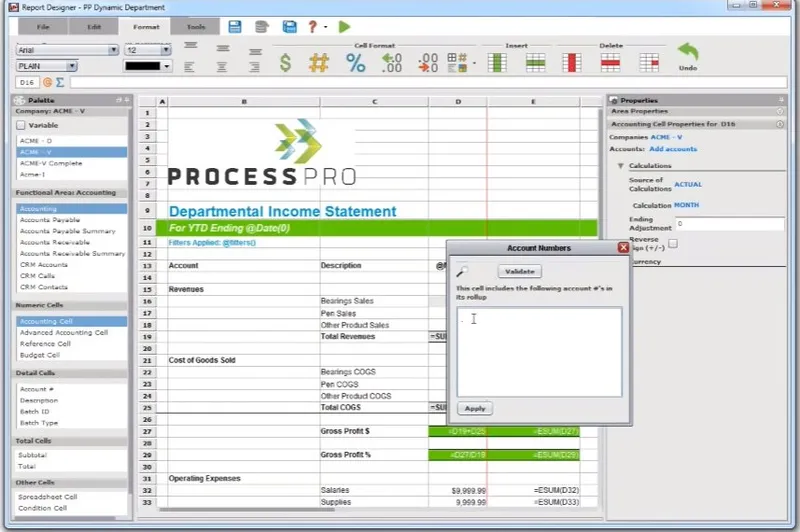
Task: Delete a row with the red row icon
Action: [610, 63]
